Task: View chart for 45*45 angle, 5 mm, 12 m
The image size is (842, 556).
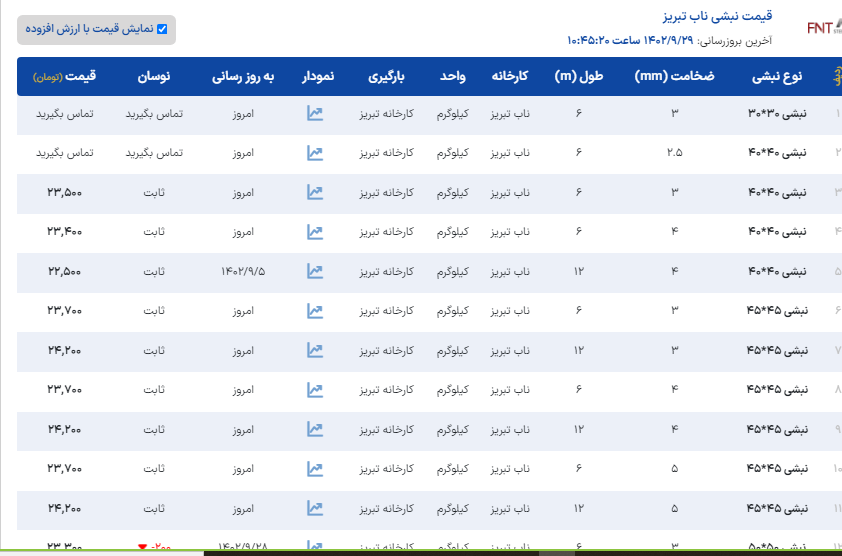Action: coord(315,508)
